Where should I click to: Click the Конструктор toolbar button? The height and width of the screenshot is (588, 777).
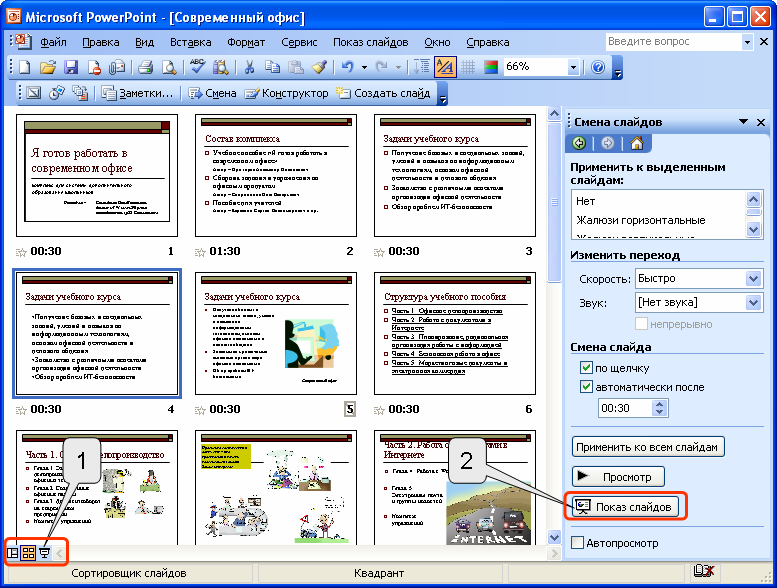[x=286, y=93]
